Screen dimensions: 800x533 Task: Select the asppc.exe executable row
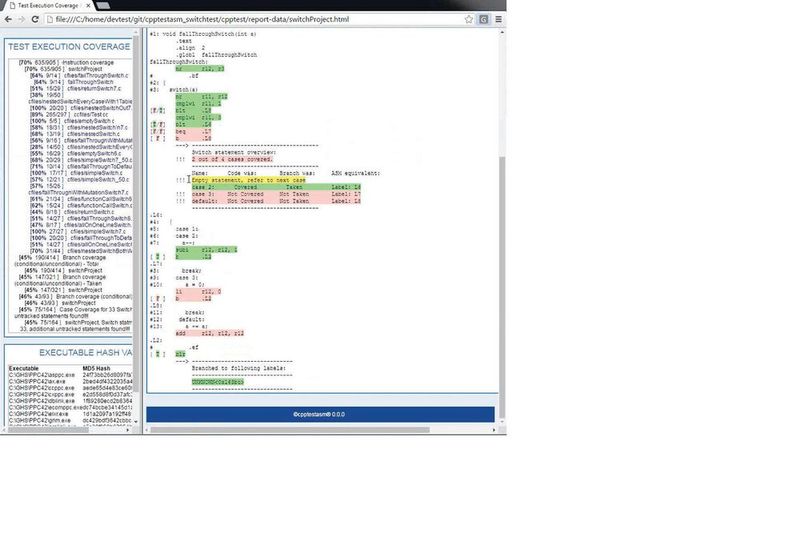[70, 375]
